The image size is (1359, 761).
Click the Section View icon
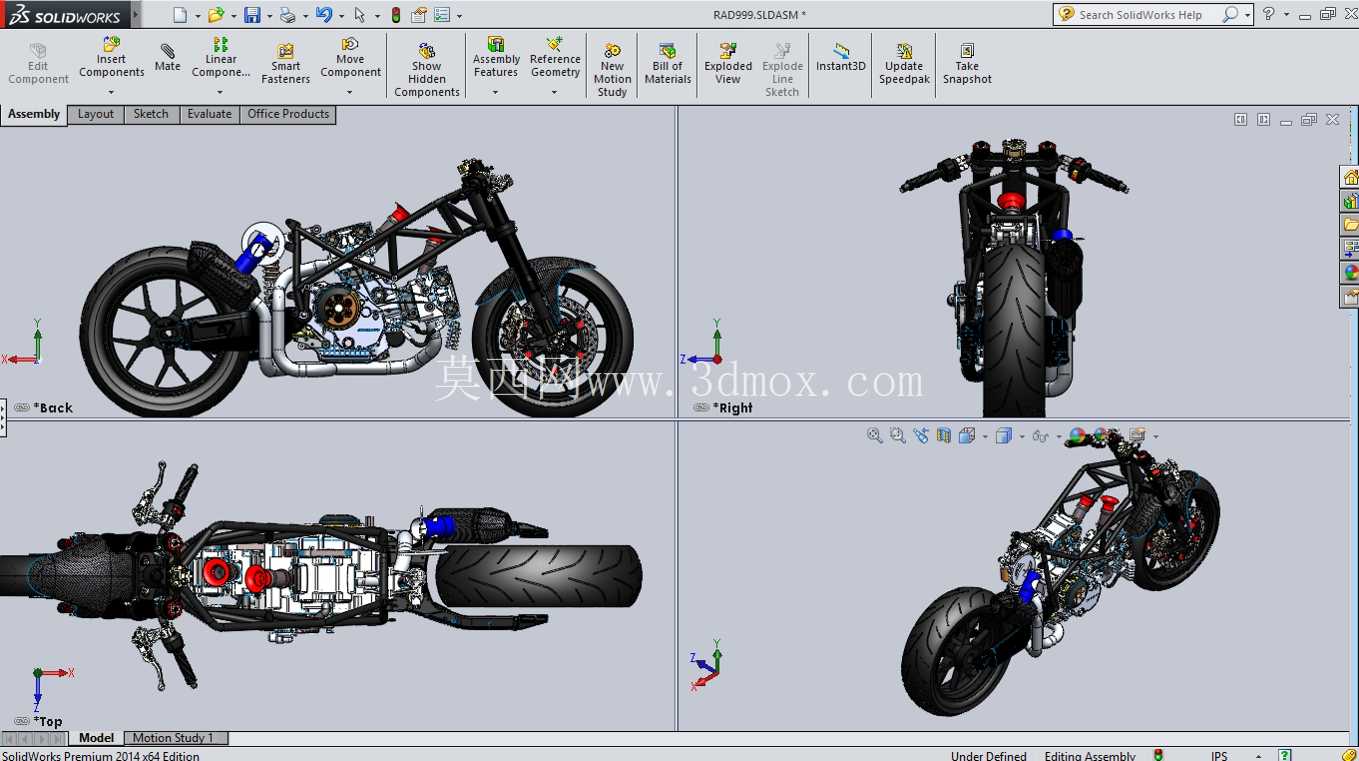click(944, 436)
